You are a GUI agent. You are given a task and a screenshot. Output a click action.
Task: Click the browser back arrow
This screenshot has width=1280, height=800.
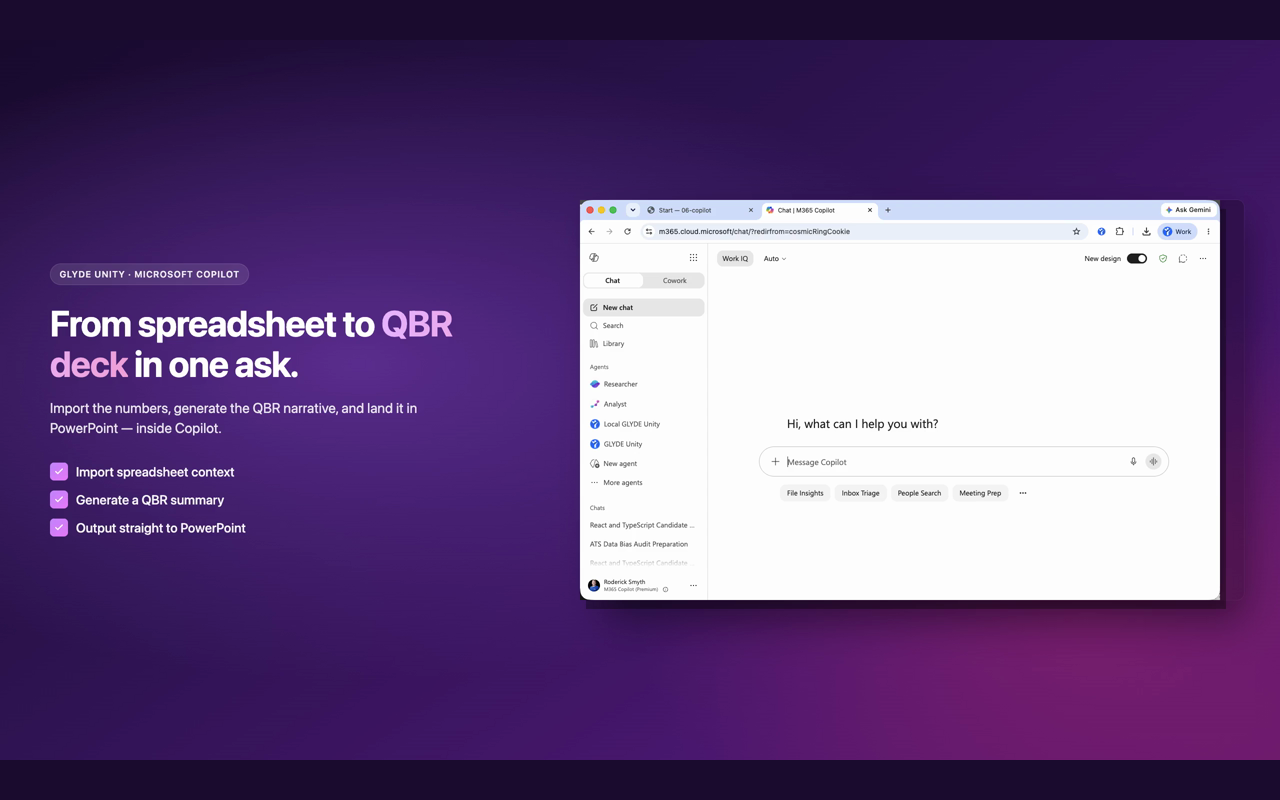(x=592, y=232)
